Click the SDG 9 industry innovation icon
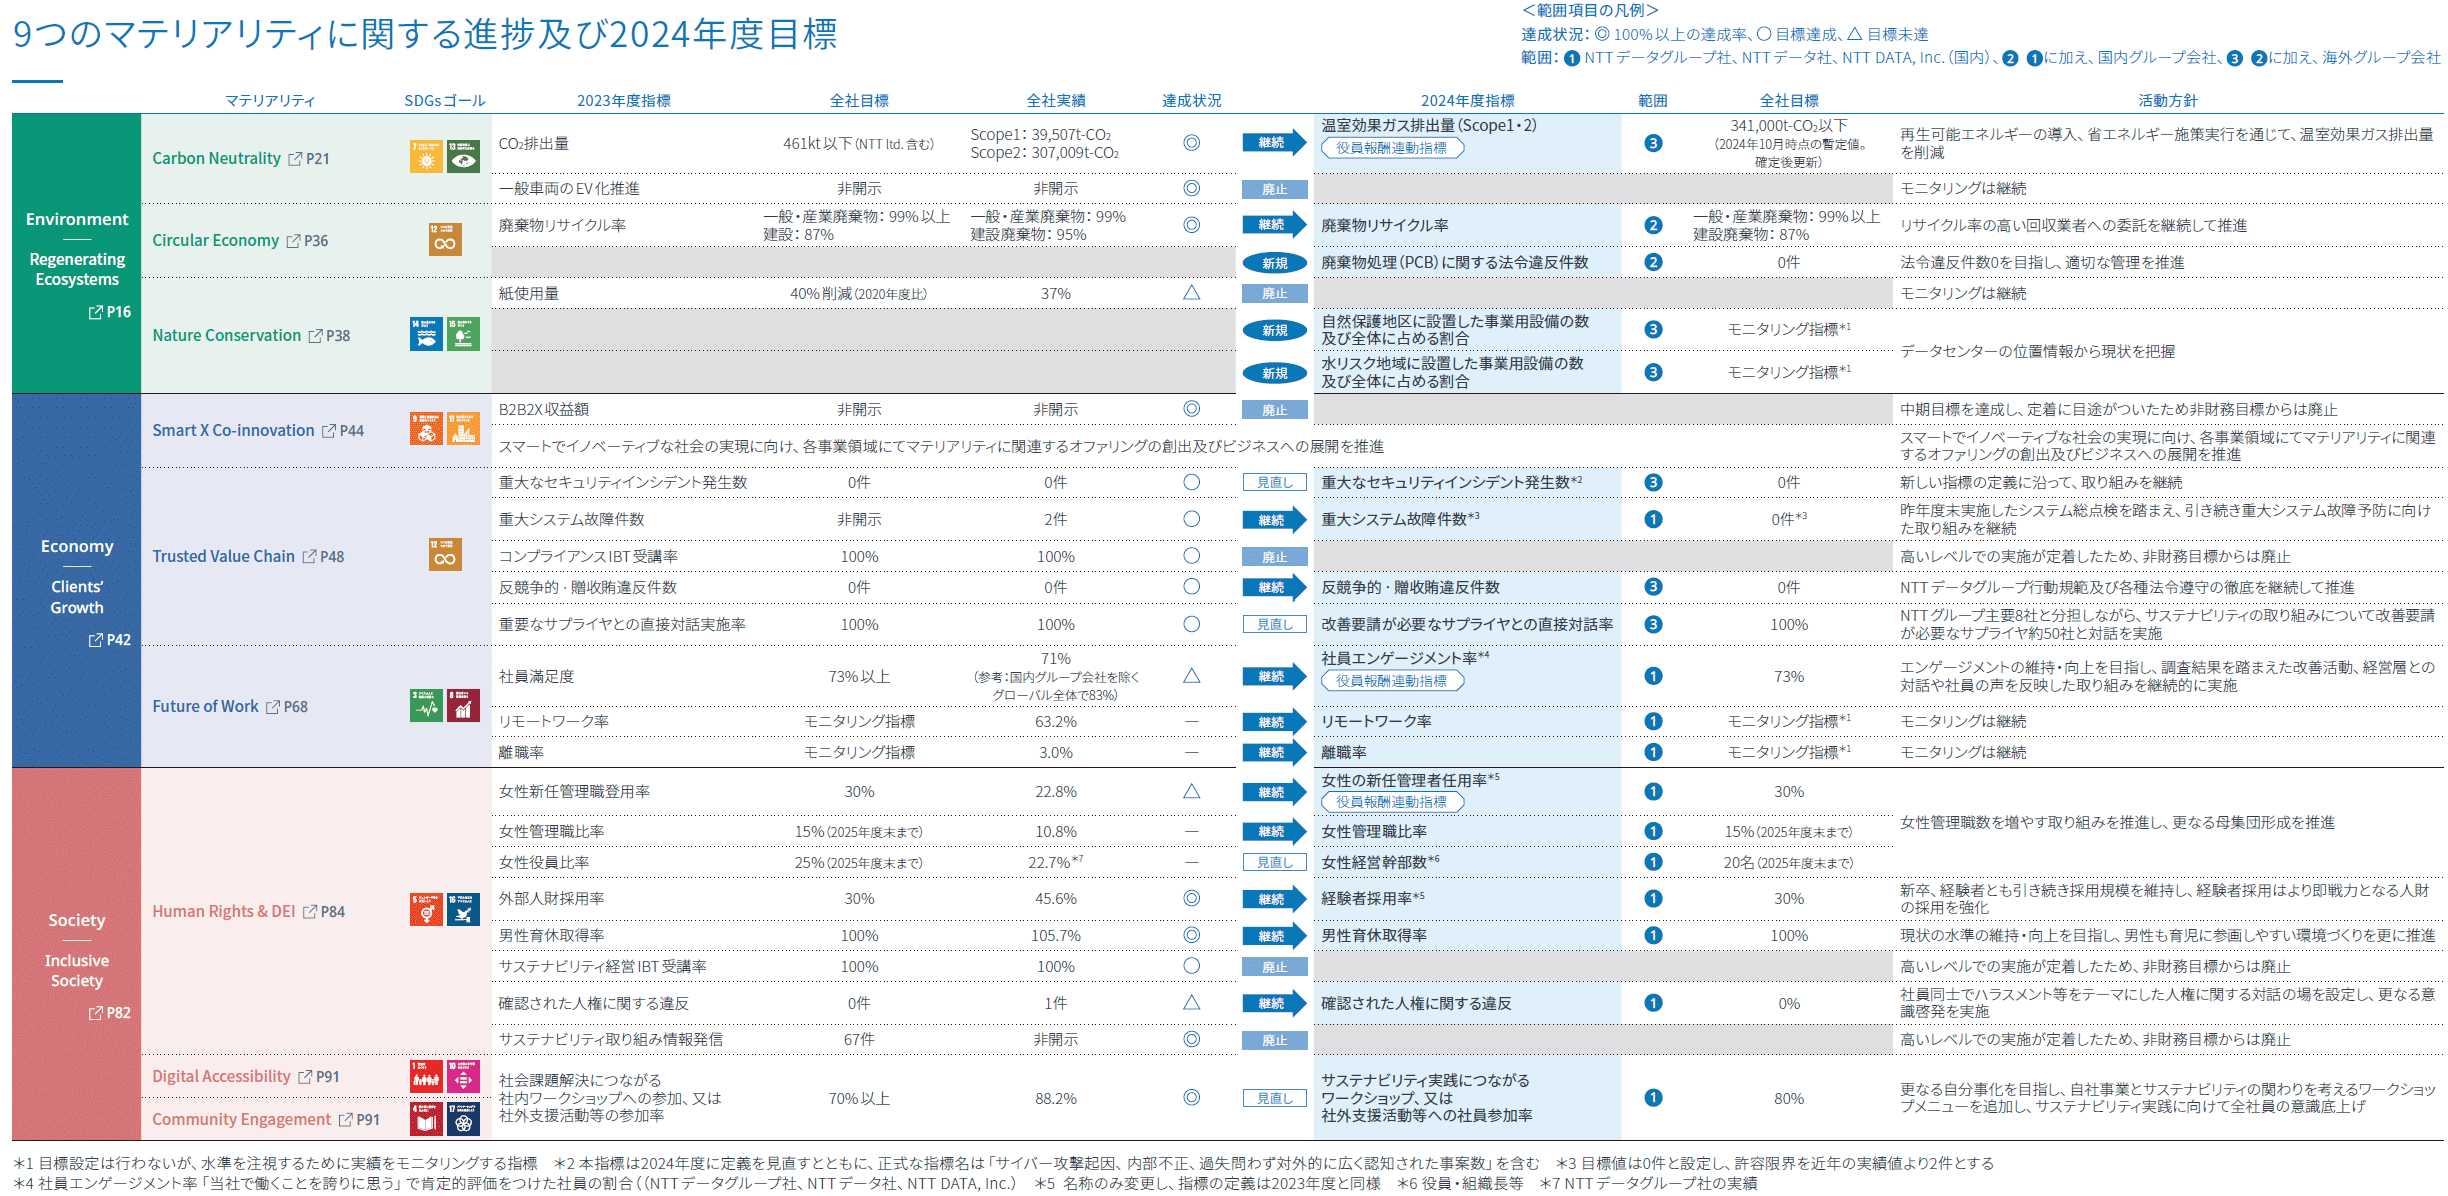Screen dimensions: 2448x1196 point(426,429)
